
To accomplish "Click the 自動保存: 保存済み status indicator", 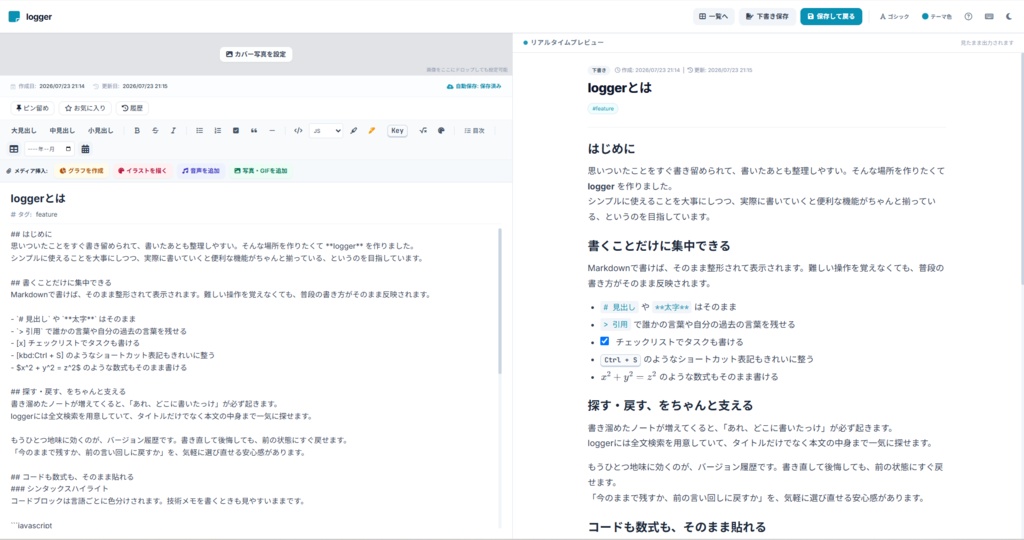I will pyautogui.click(x=474, y=86).
